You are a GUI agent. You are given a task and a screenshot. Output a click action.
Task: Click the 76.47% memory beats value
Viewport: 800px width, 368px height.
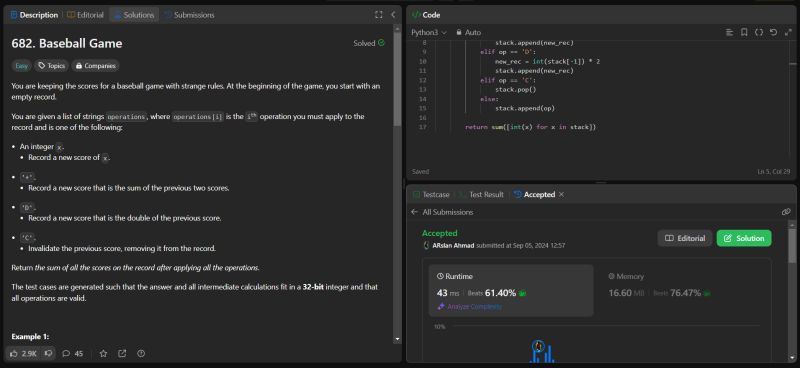[685, 293]
